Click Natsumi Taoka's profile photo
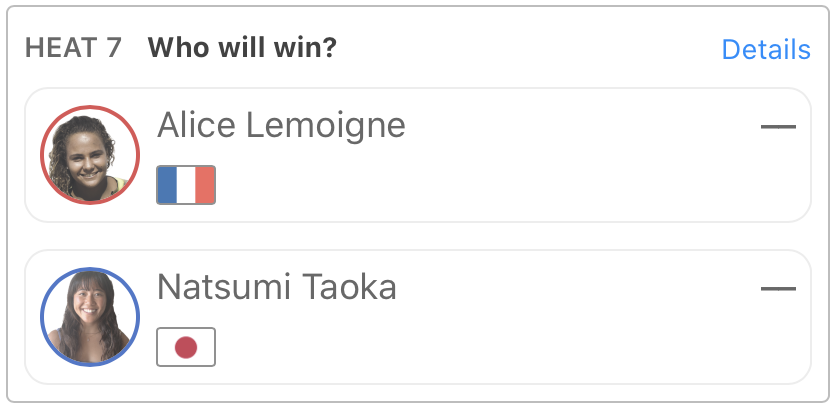Viewport: 836px width, 410px height. pos(90,316)
